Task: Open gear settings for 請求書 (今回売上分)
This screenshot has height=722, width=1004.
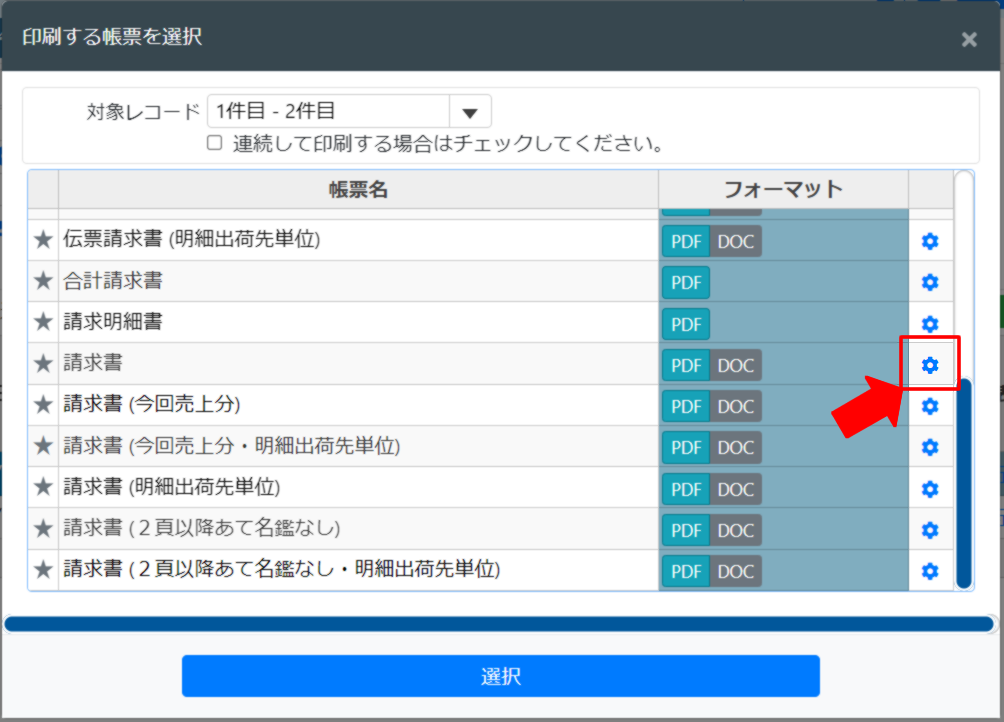Action: pos(930,406)
